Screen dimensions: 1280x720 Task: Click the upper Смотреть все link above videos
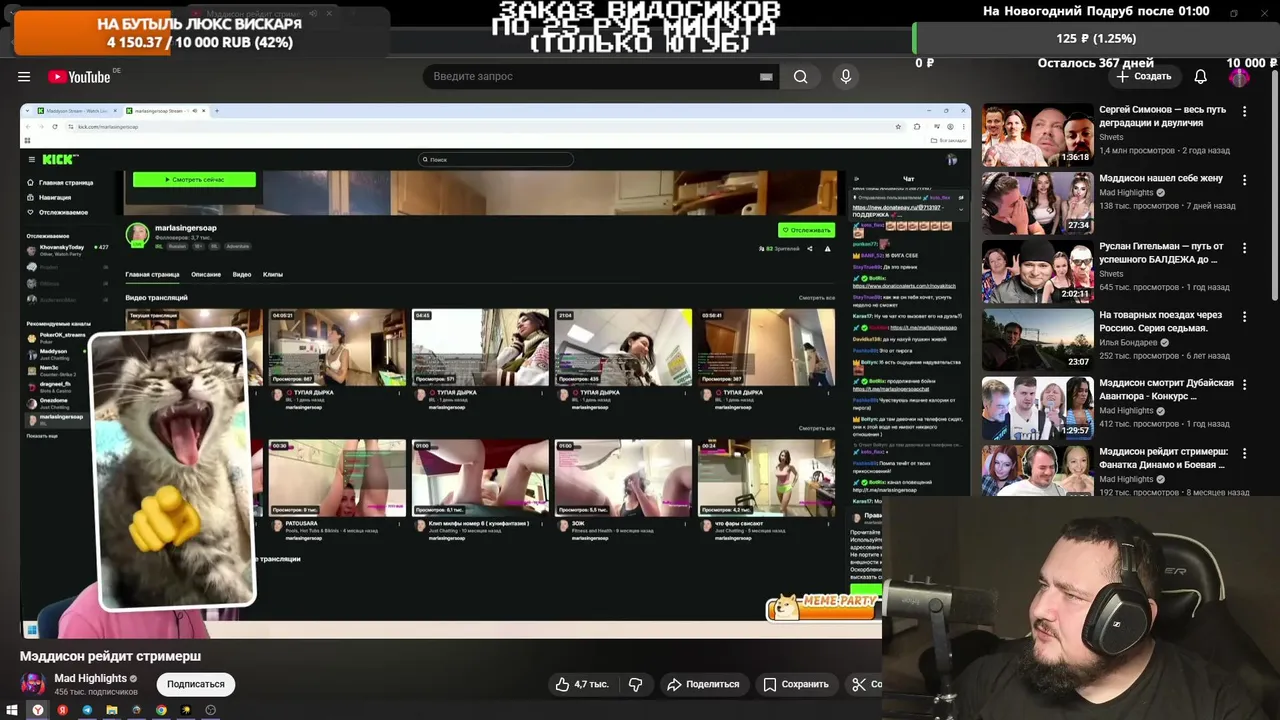tap(816, 298)
